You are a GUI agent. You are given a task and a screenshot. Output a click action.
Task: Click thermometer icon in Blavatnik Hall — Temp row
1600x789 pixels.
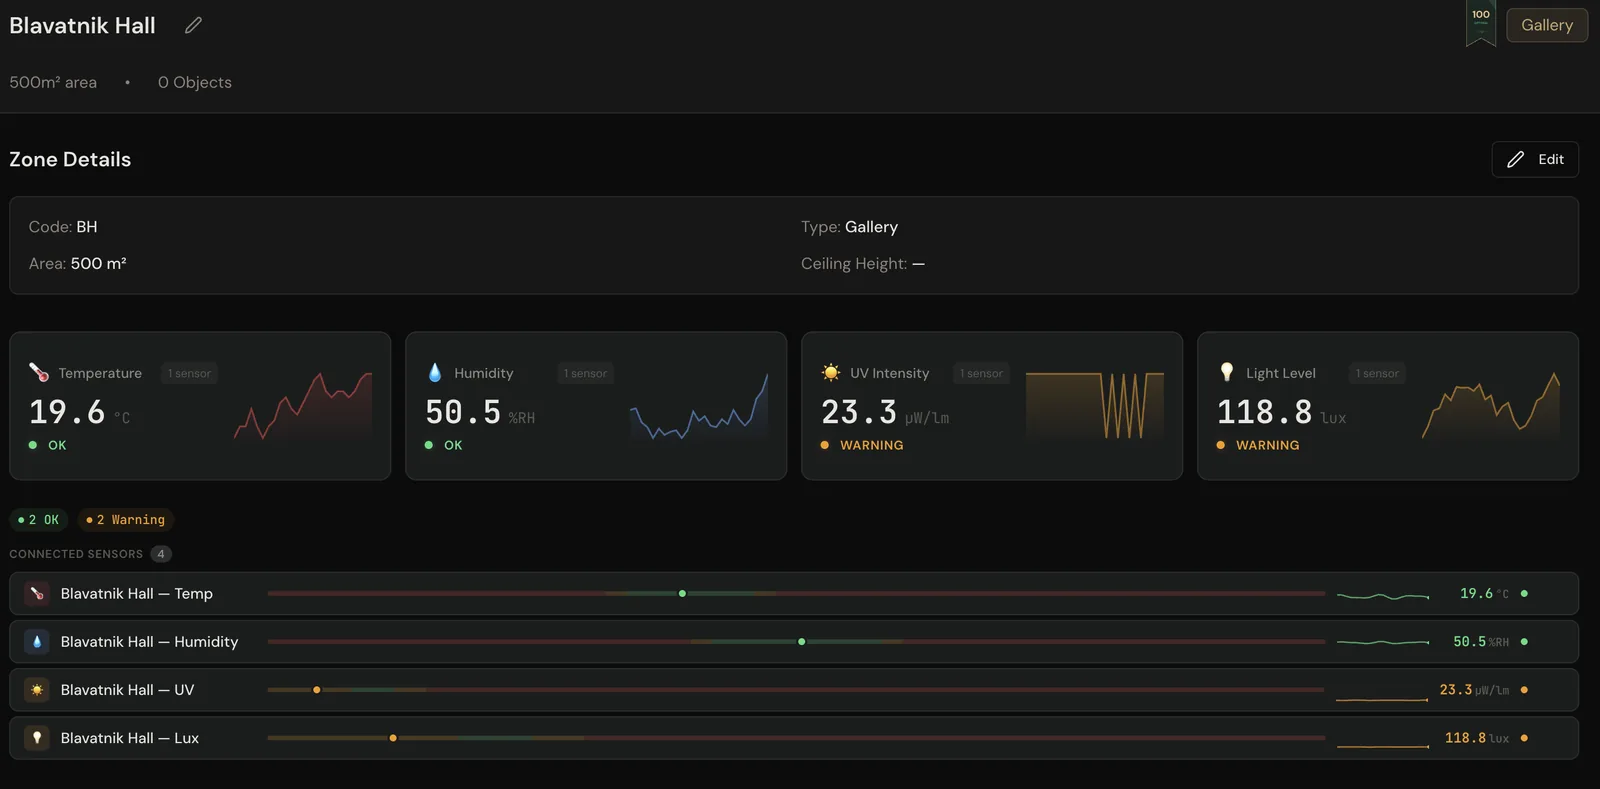point(37,594)
